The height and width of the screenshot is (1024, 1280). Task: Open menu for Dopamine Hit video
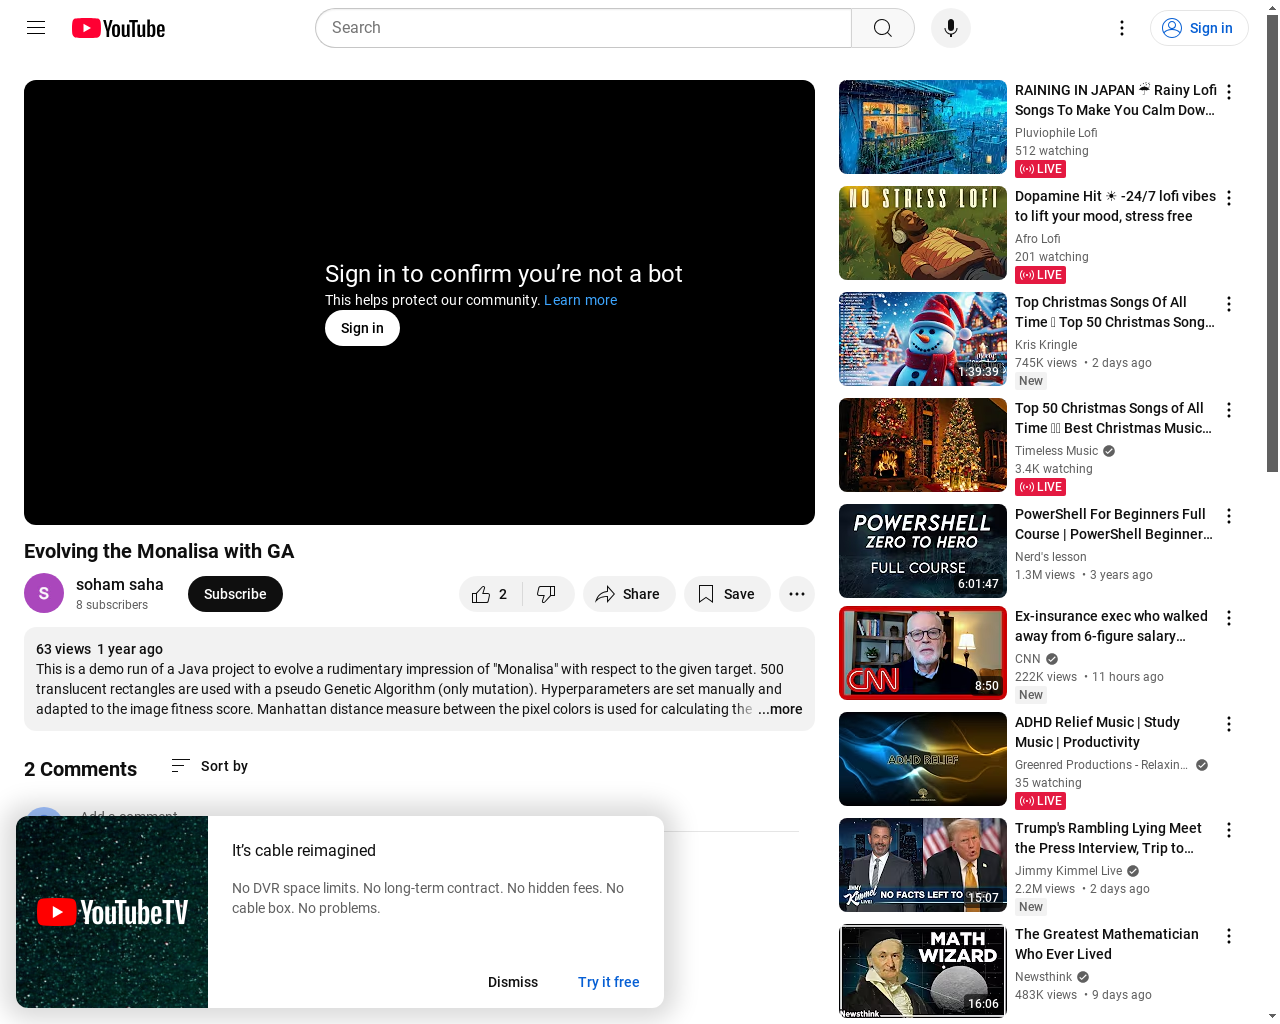(1229, 198)
